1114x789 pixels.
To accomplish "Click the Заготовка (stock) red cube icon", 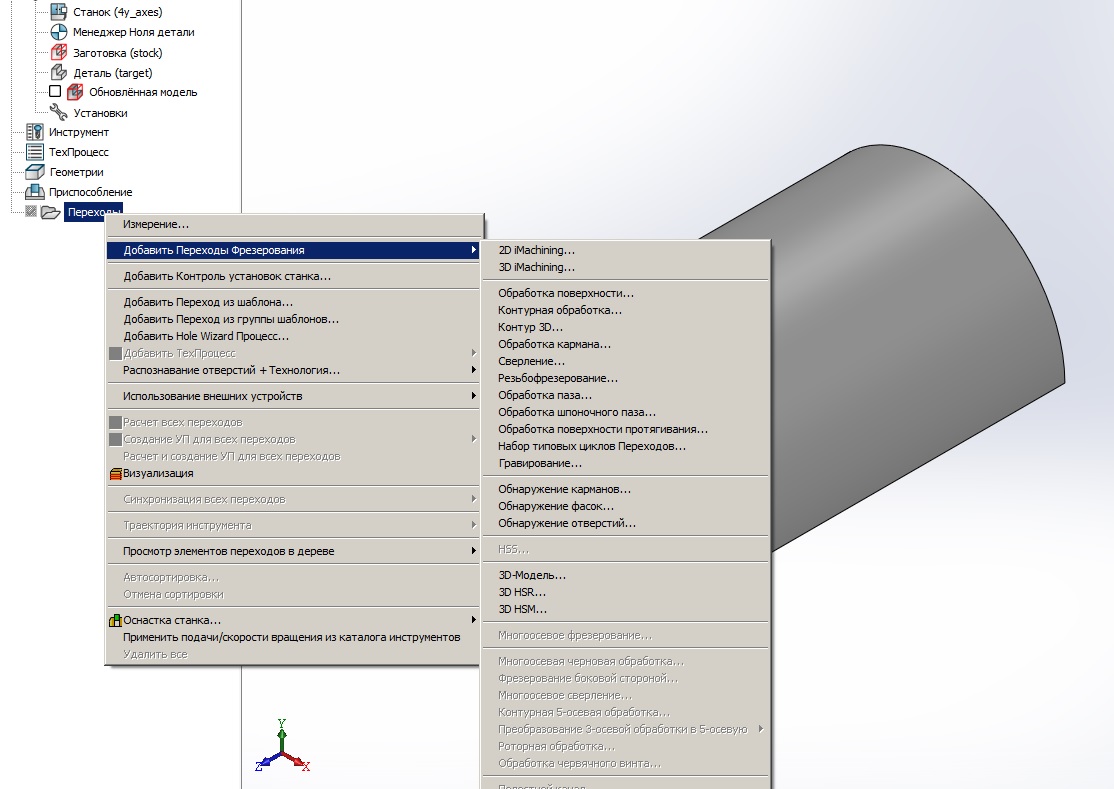I will (59, 53).
